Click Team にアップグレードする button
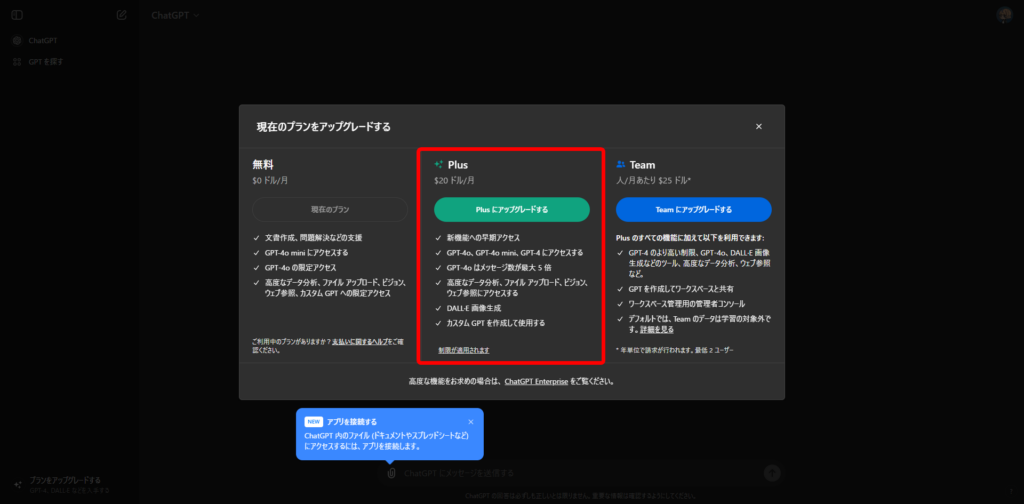The image size is (1024, 504). [694, 210]
